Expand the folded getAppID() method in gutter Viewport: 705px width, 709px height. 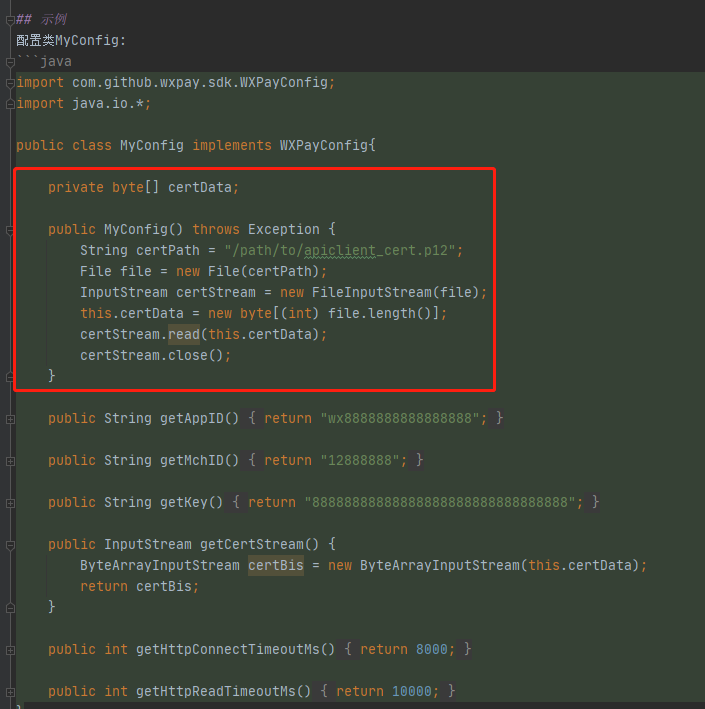[10, 419]
